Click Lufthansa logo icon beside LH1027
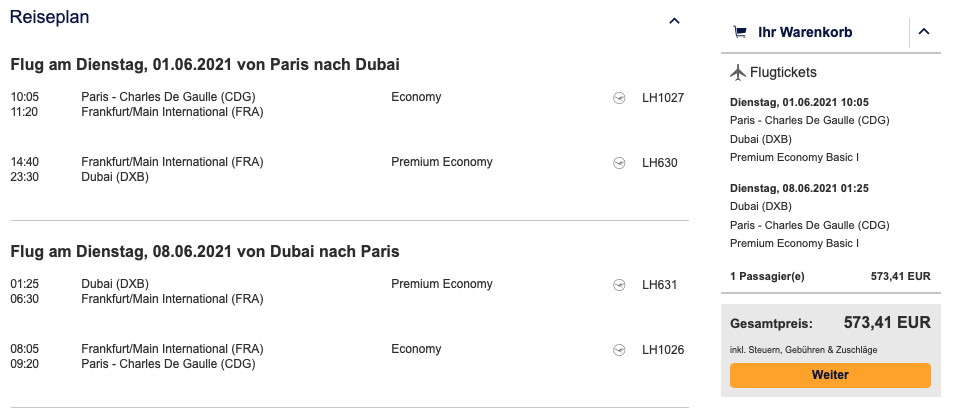This screenshot has height=414, width=978. [x=619, y=98]
